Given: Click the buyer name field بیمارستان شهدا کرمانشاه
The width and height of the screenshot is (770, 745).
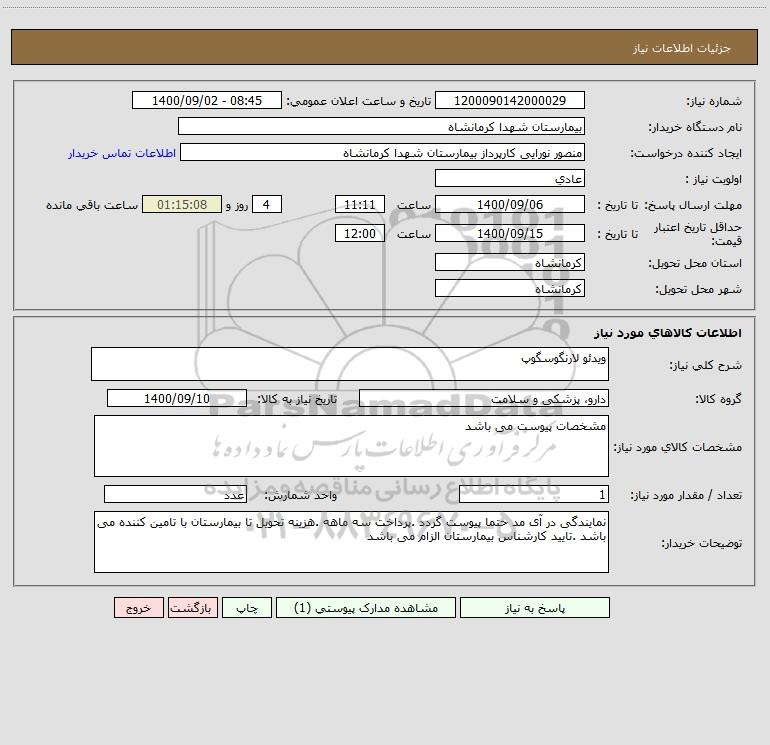Looking at the screenshot, I should point(381,127).
